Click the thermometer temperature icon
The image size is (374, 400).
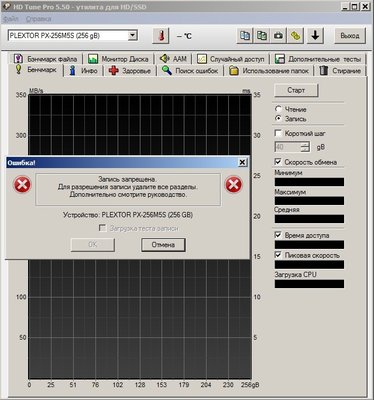click(x=161, y=36)
